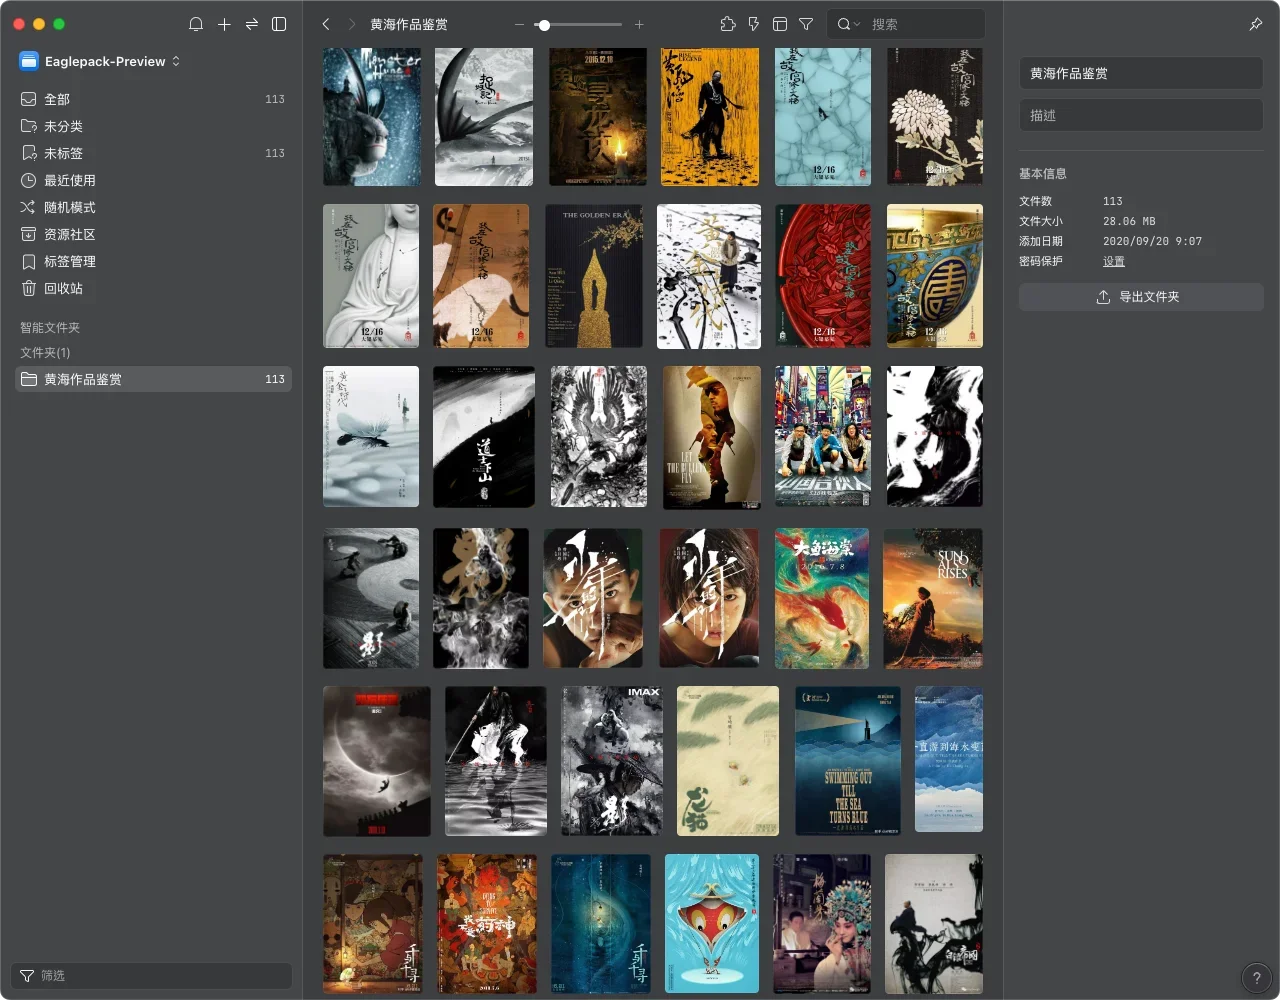Open 回收站 in the sidebar
Screen dimensions: 1280x1000
pos(154,288)
